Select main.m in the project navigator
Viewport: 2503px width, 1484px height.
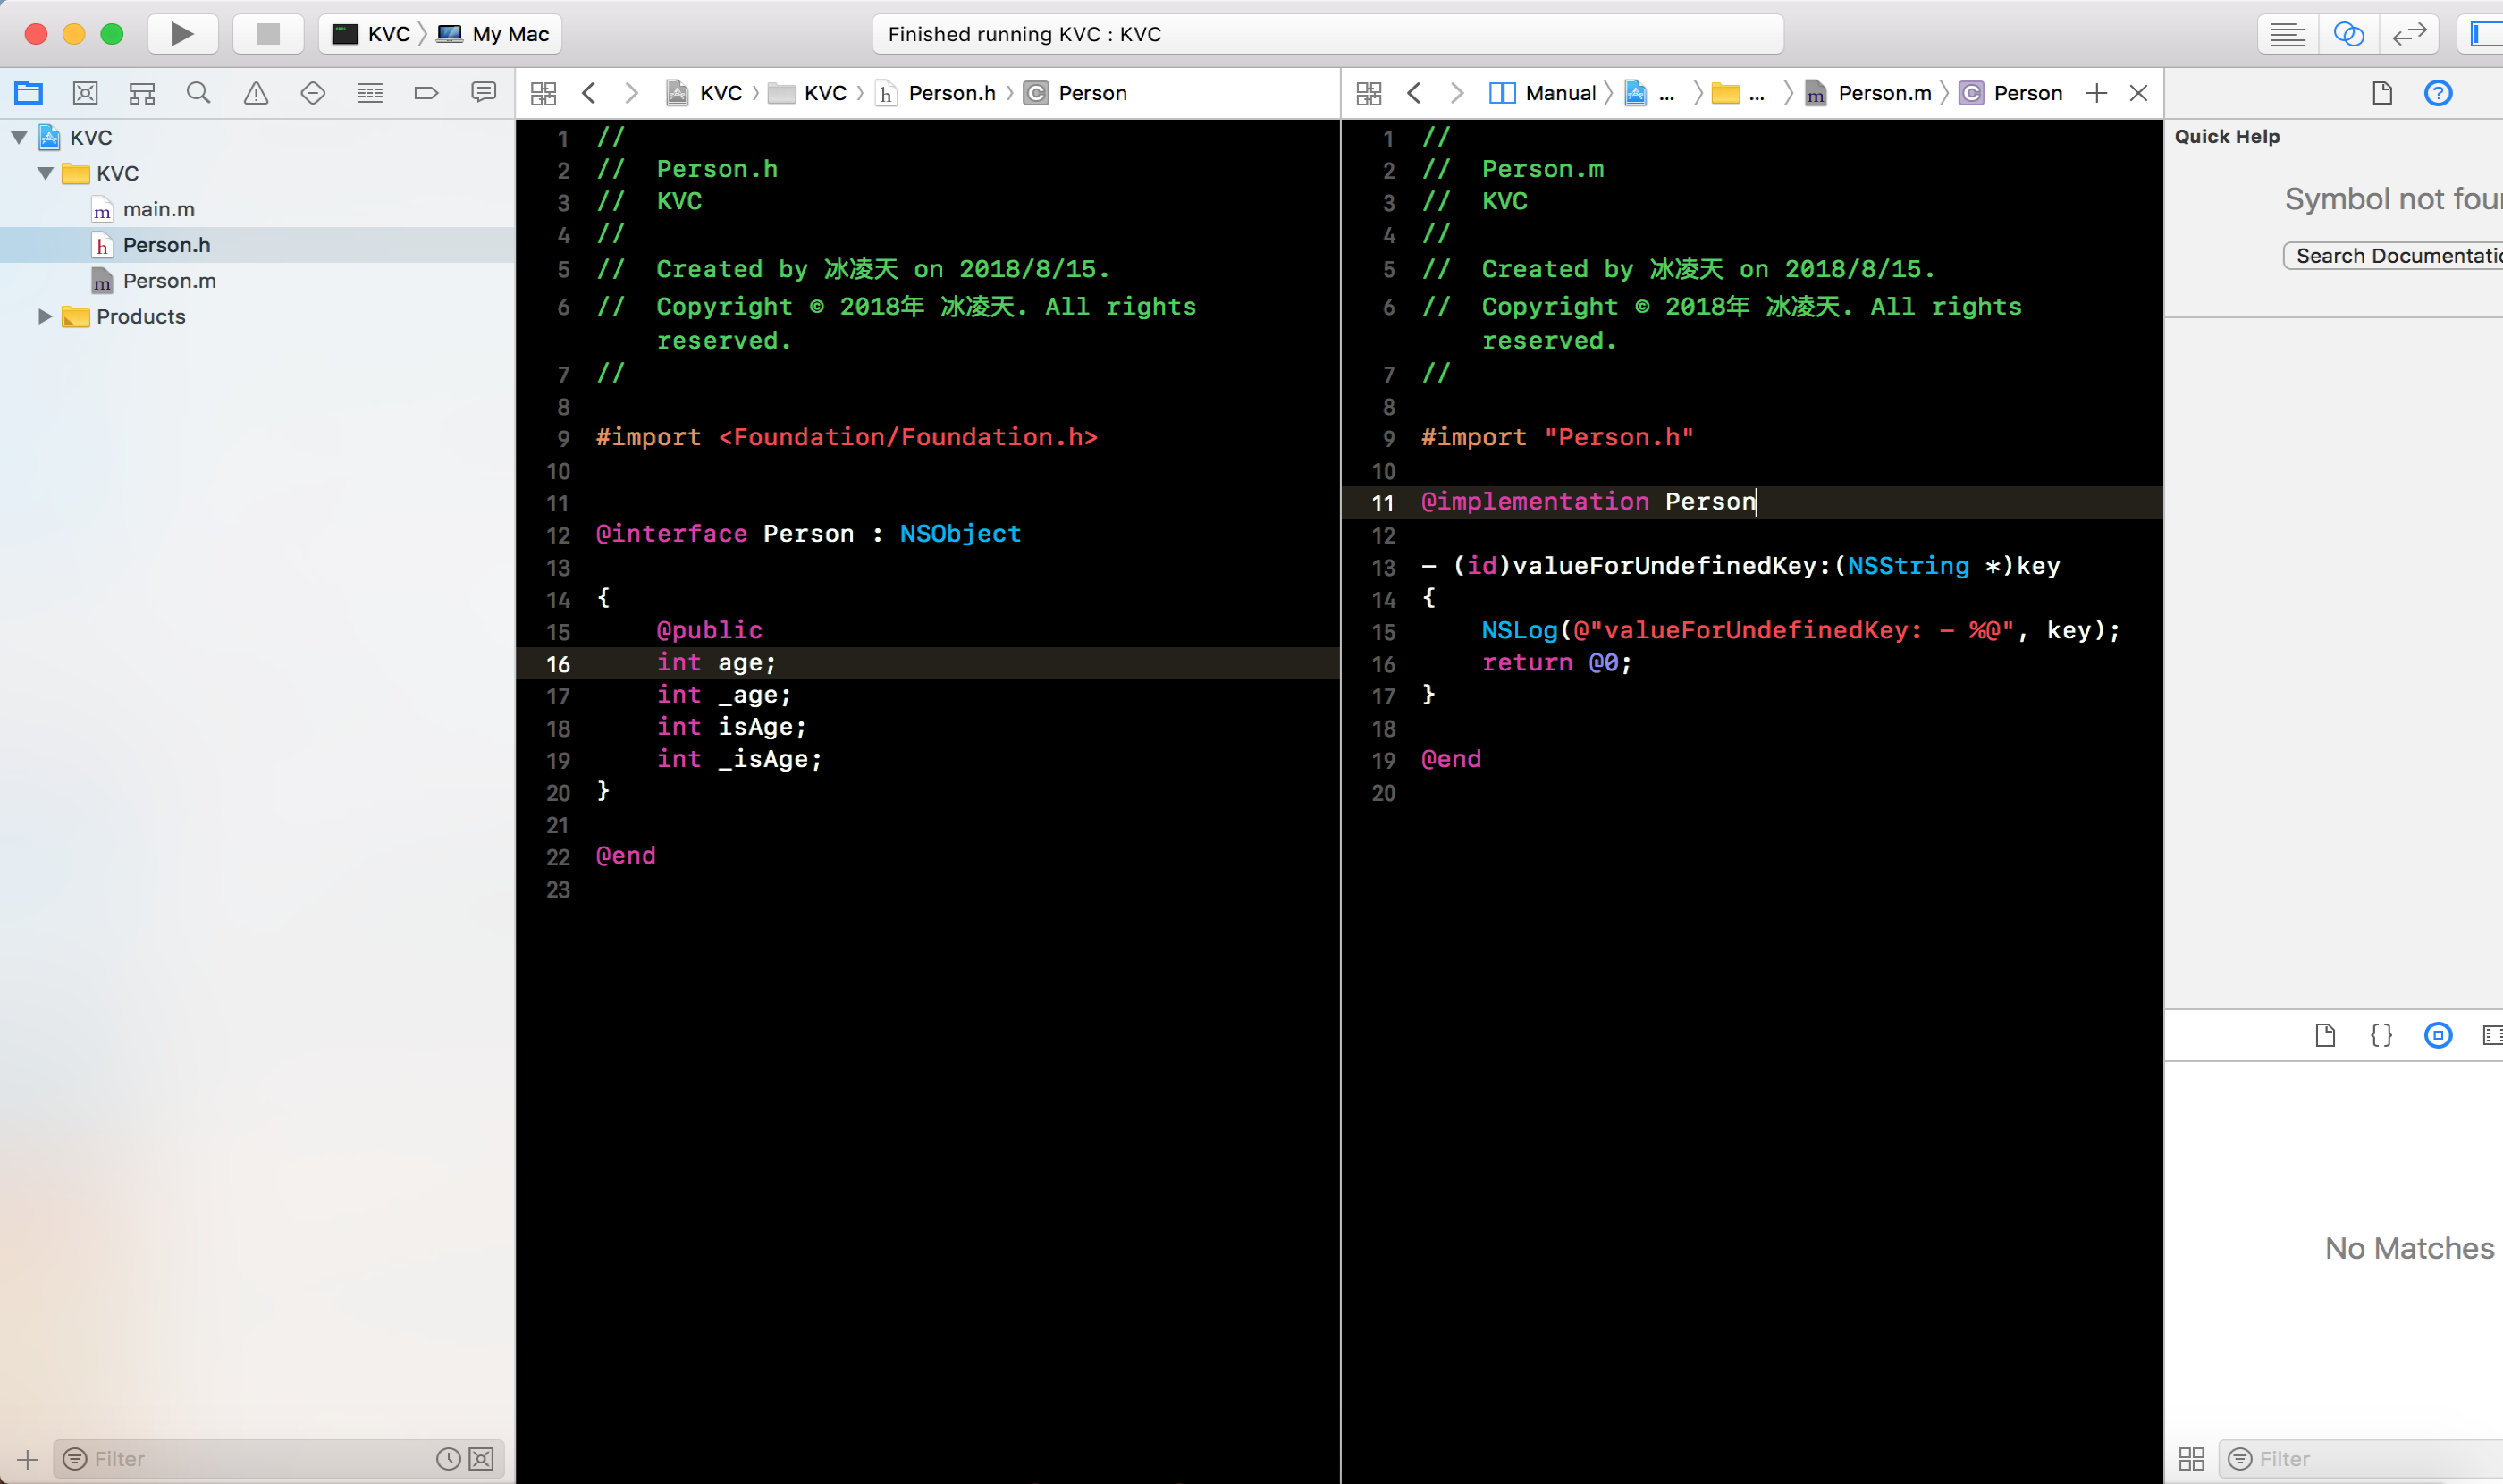158,209
